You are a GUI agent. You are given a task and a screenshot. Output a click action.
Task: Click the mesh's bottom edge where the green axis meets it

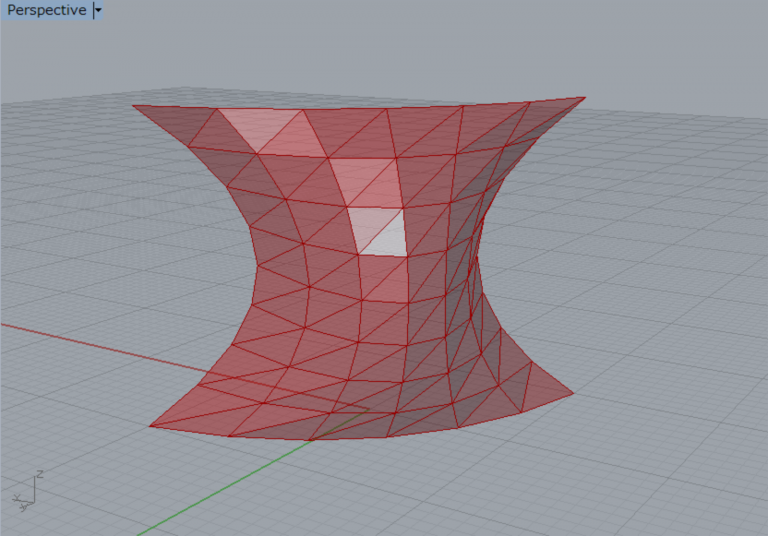coord(308,440)
